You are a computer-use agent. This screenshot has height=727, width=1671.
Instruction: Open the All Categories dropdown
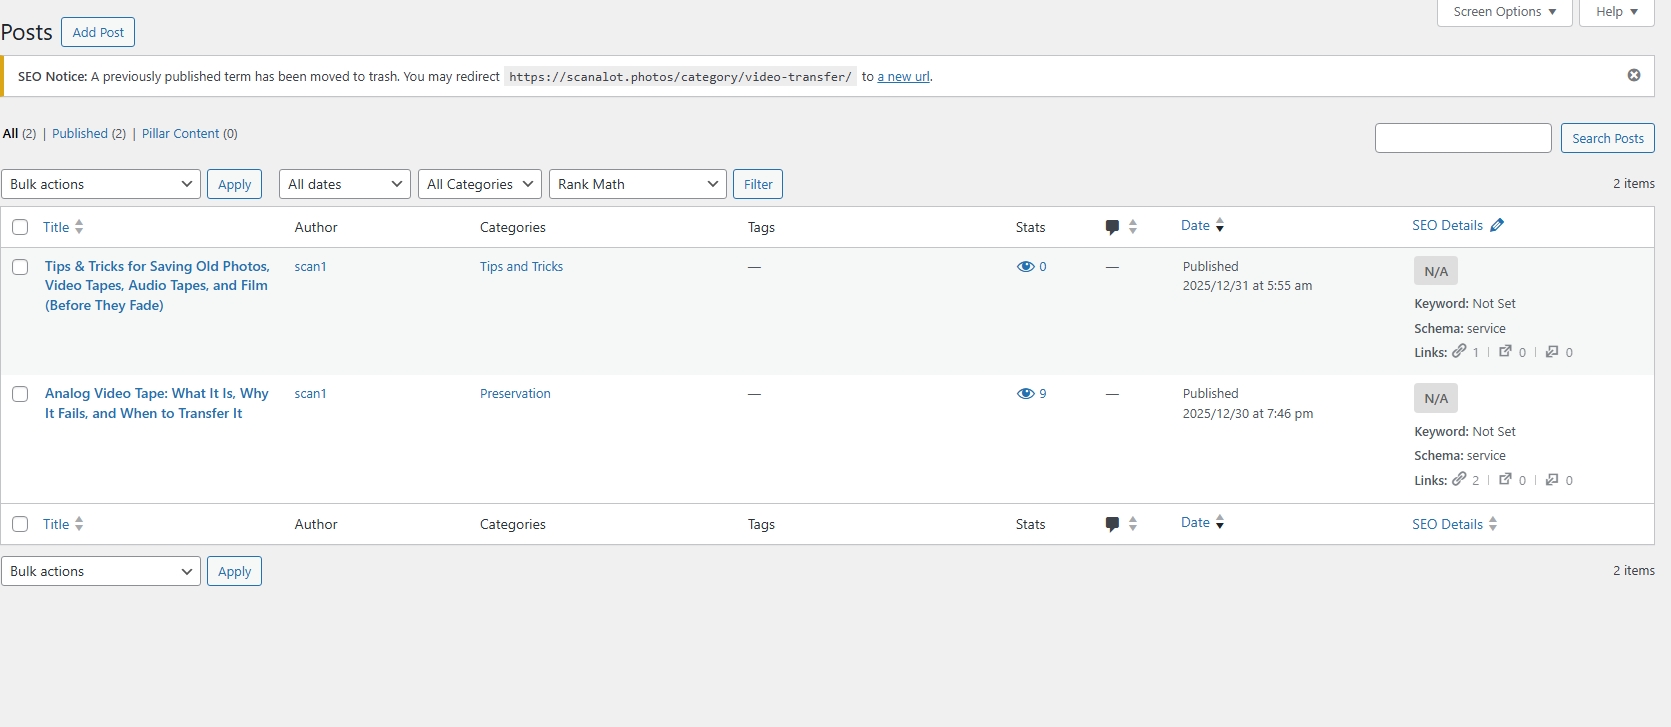(479, 184)
